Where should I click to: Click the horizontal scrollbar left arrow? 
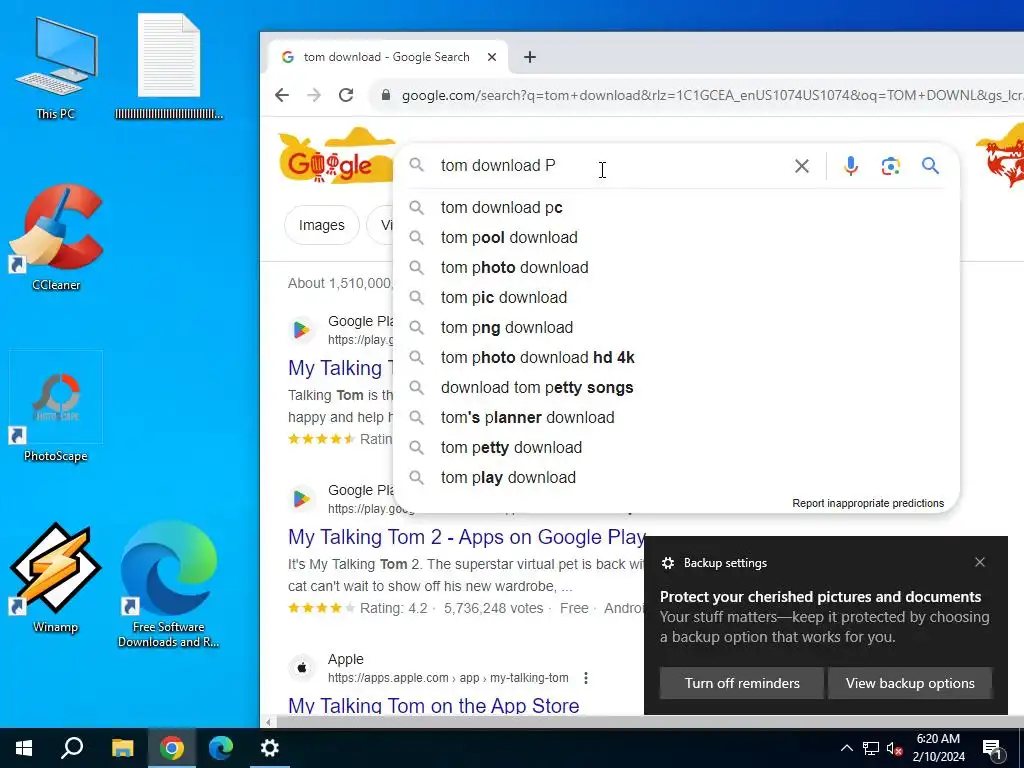tap(268, 722)
